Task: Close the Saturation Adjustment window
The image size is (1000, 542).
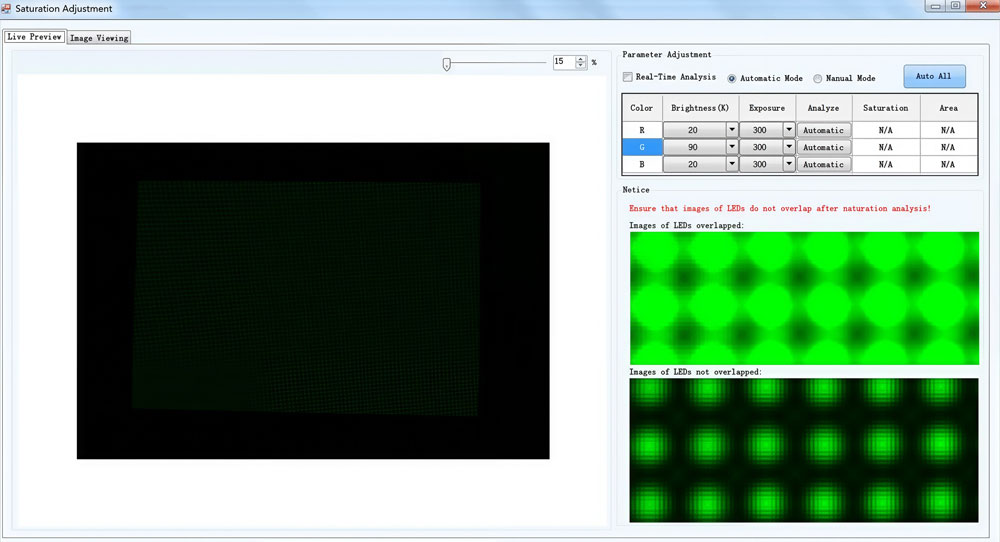Action: [x=983, y=6]
